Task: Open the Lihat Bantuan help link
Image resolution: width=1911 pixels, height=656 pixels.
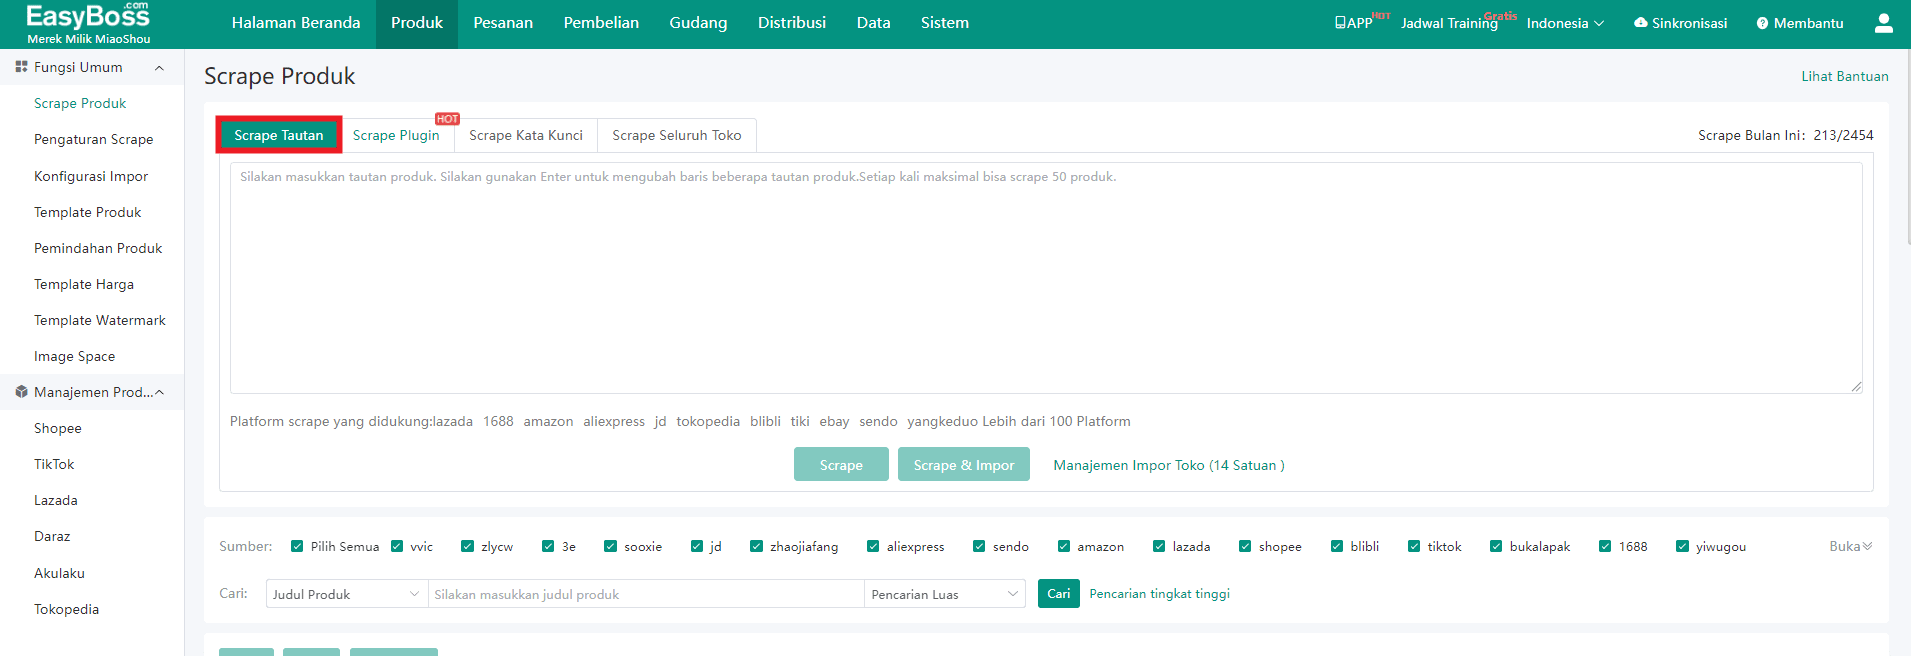Action: click(1845, 76)
